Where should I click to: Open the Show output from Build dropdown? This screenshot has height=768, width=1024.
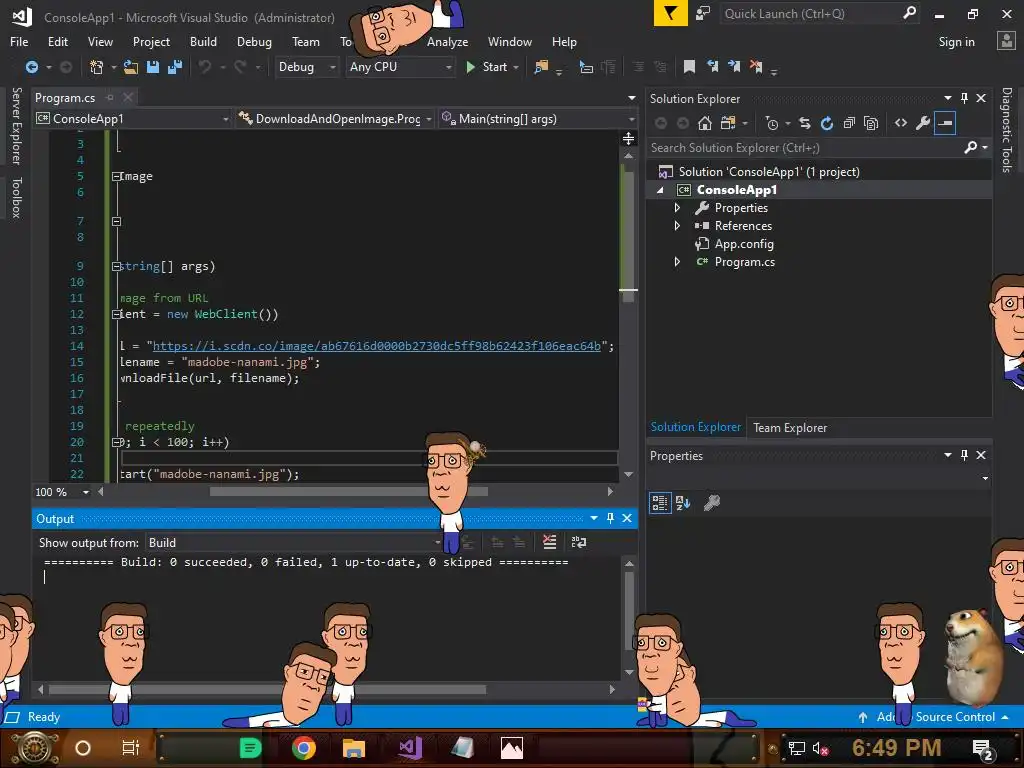(294, 543)
